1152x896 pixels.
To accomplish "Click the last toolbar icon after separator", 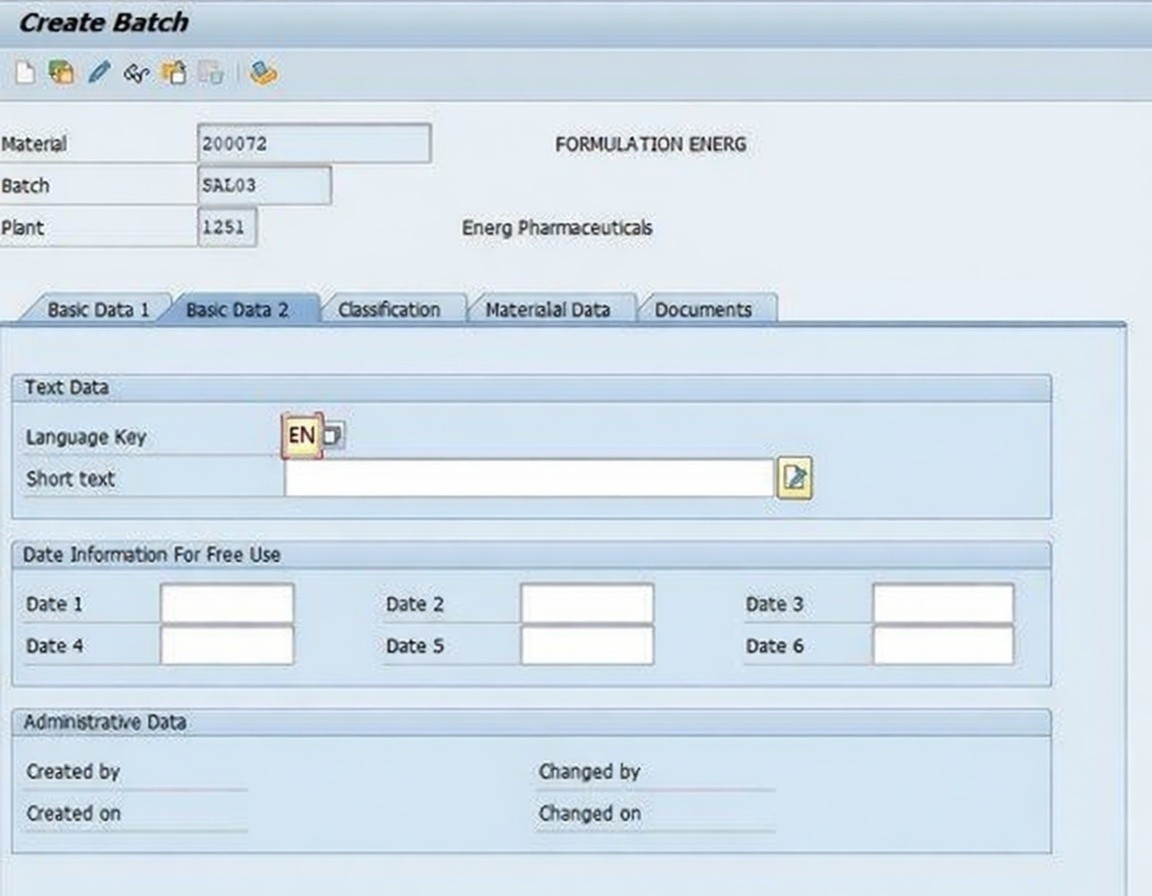I will [x=263, y=73].
